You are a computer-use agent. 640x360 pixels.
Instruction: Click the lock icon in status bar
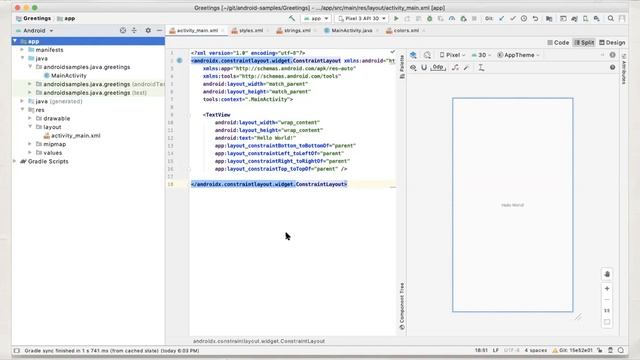point(600,350)
